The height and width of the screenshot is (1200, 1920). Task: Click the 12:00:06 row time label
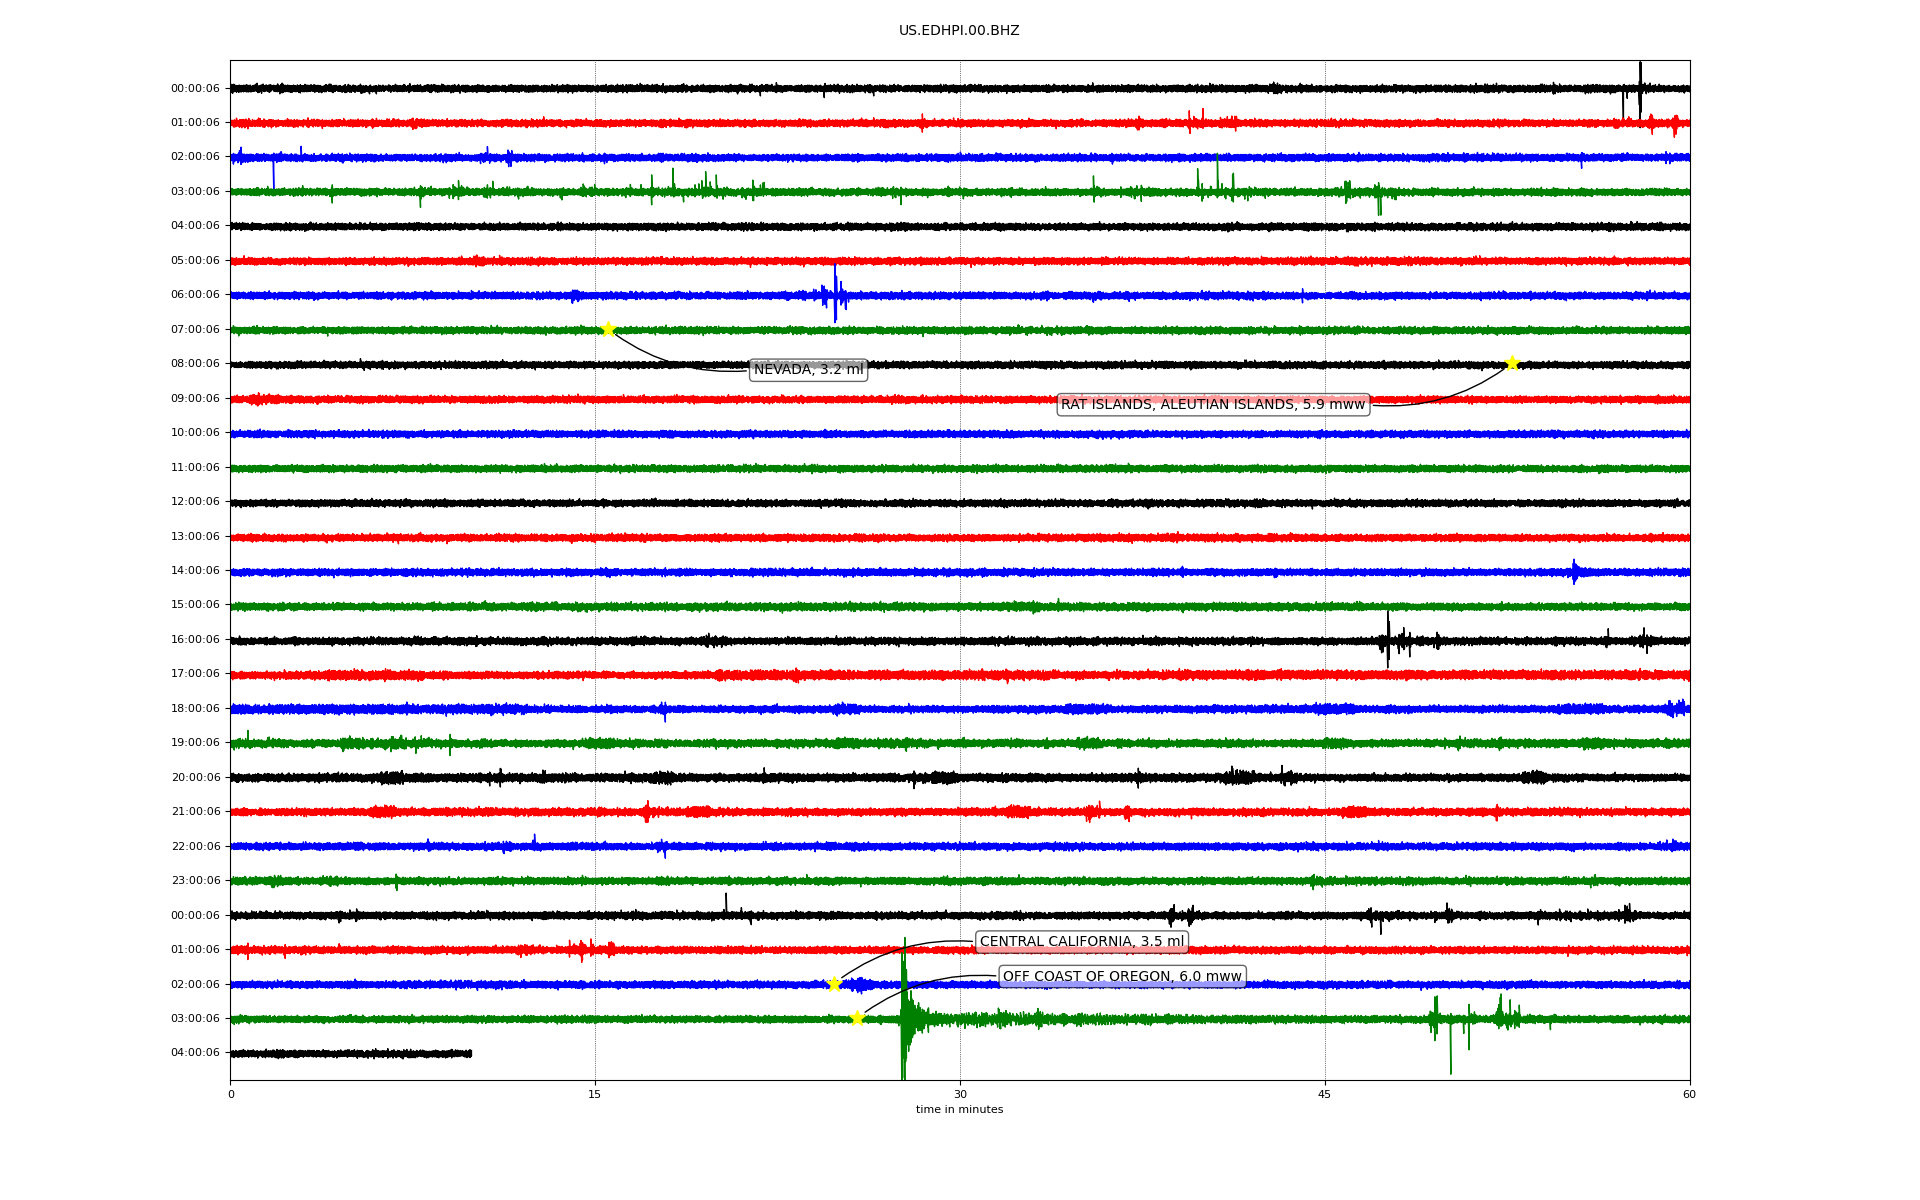pos(195,502)
